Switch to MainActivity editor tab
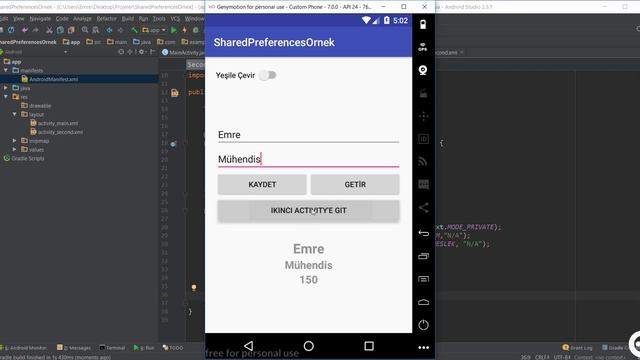Screen dimensions: 640x360 tap(183, 52)
